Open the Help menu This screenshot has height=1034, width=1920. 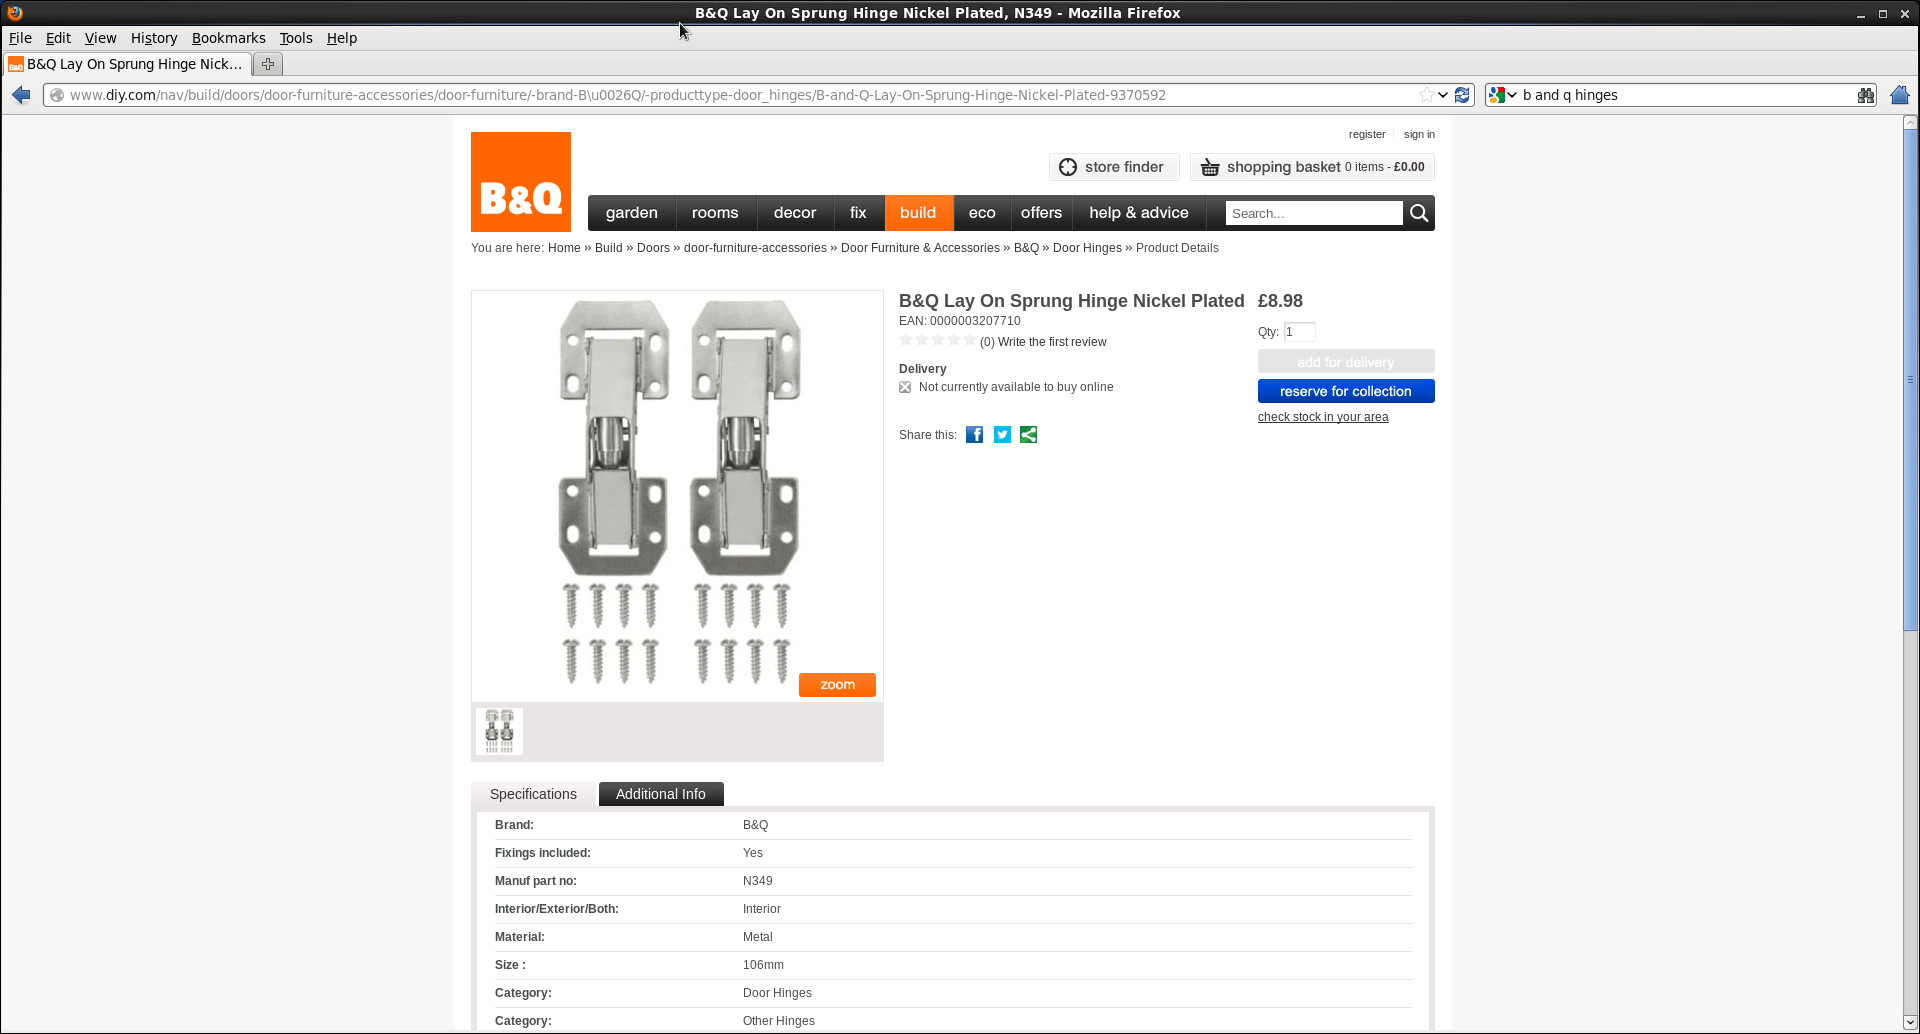(x=342, y=38)
